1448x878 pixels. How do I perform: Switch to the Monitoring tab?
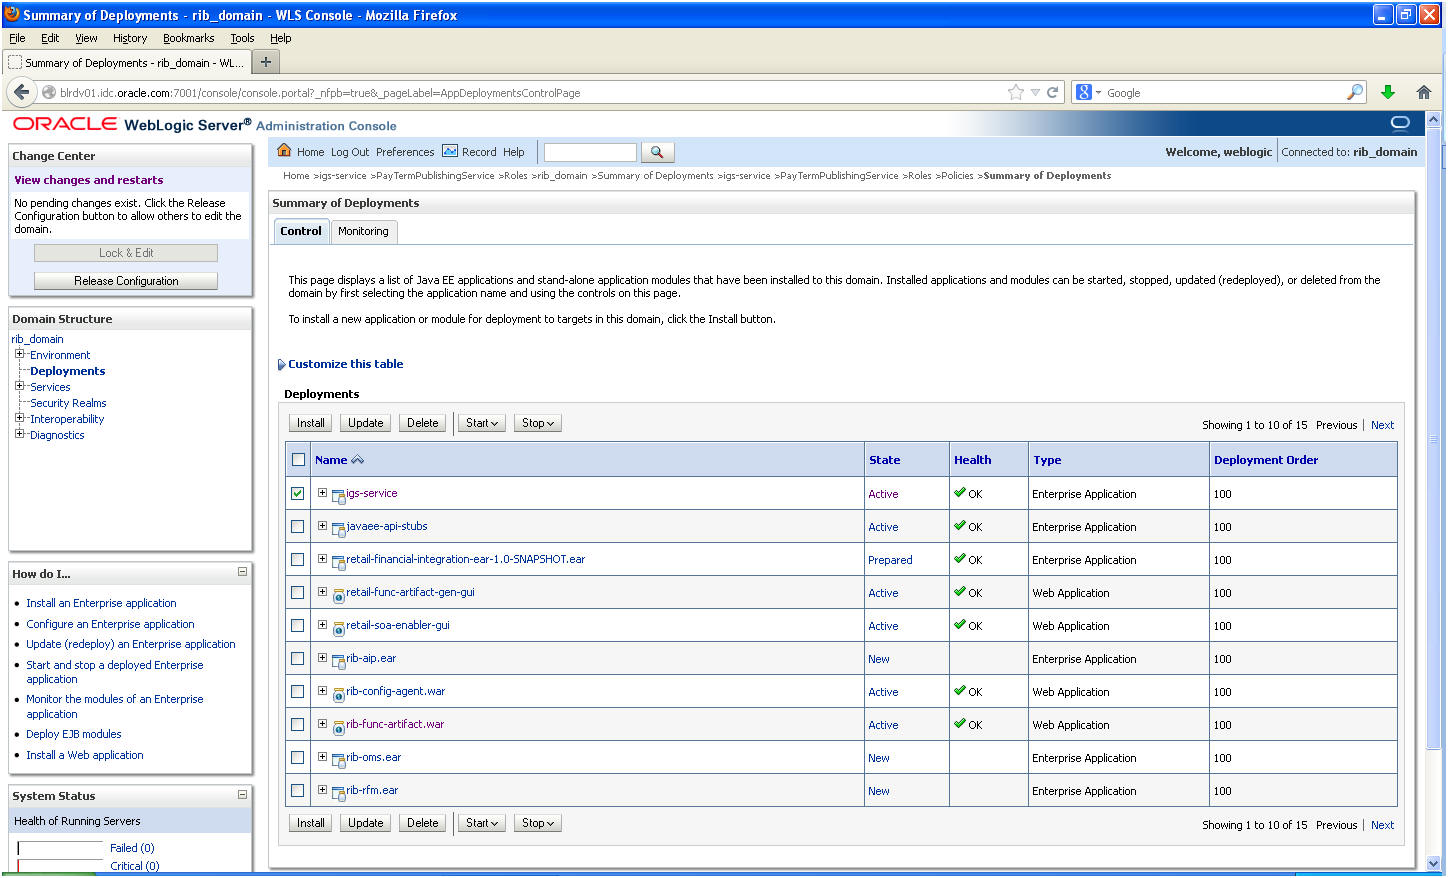coord(363,231)
